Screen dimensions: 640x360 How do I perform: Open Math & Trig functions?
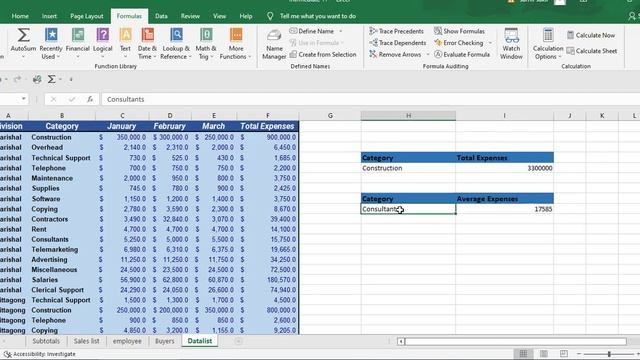point(206,44)
